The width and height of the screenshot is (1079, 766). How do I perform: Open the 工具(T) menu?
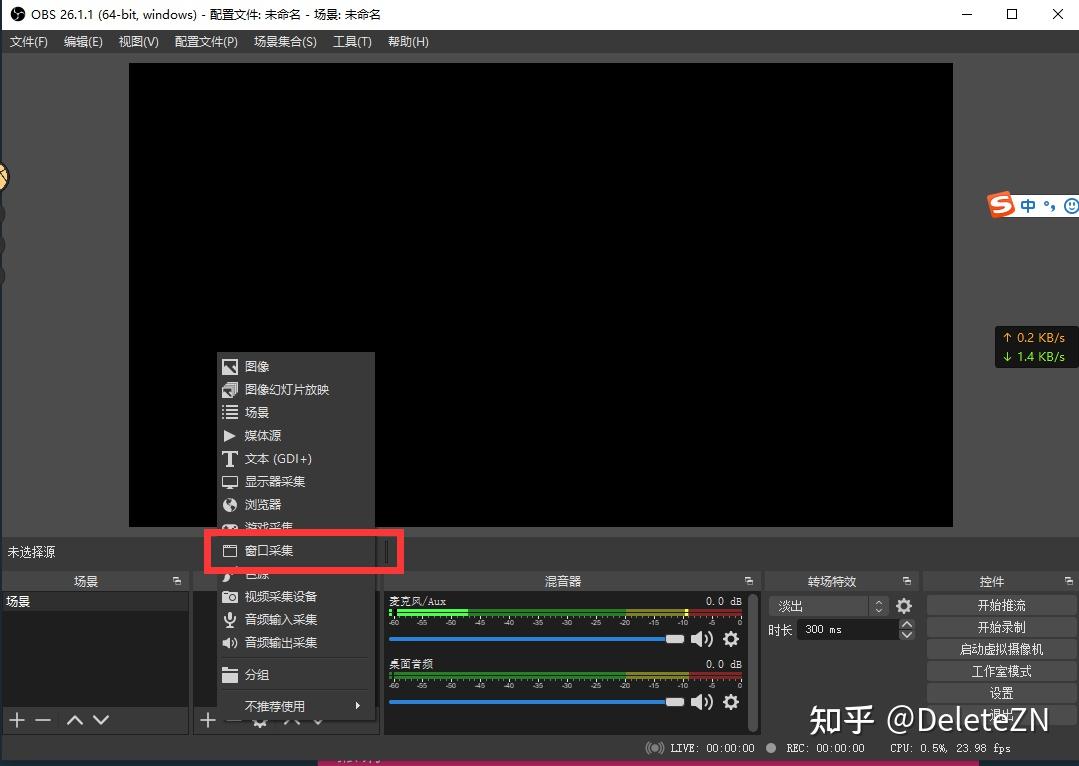click(x=352, y=41)
